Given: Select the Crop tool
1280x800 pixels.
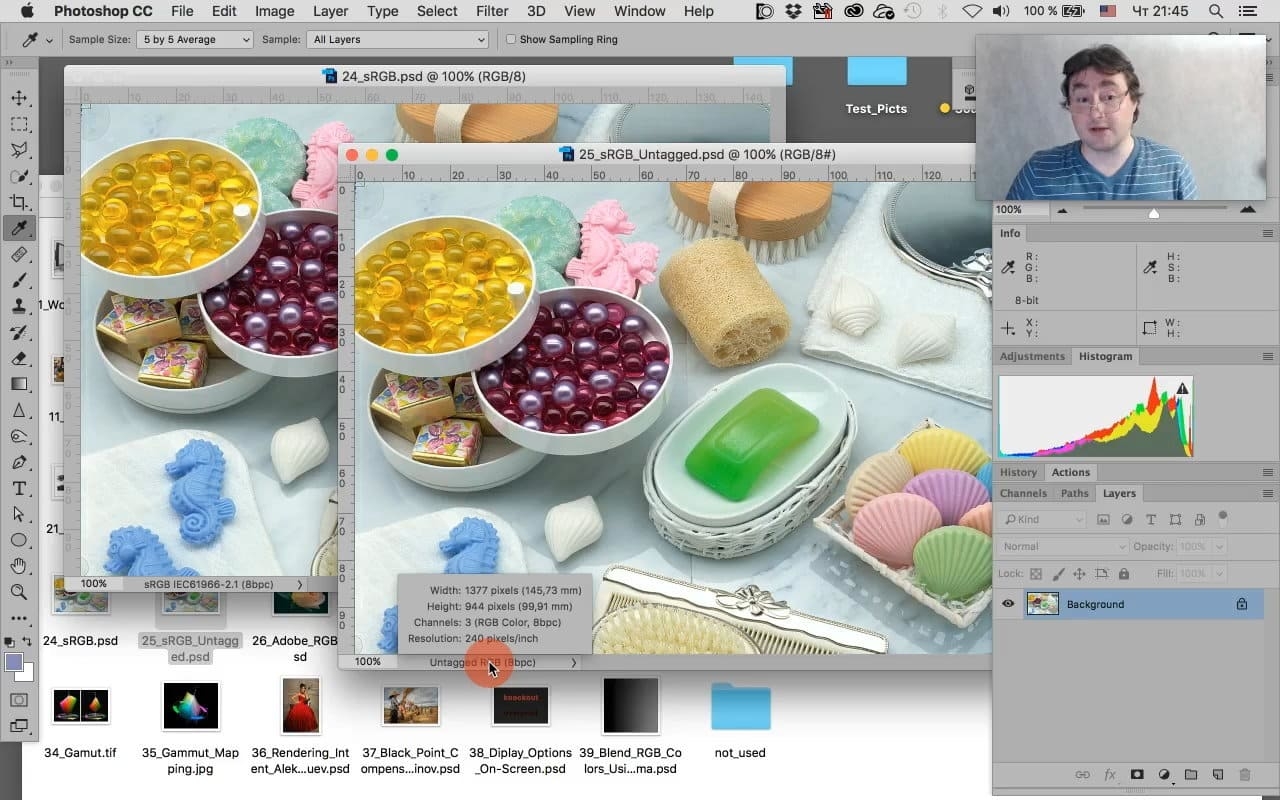Looking at the screenshot, I should [x=19, y=202].
